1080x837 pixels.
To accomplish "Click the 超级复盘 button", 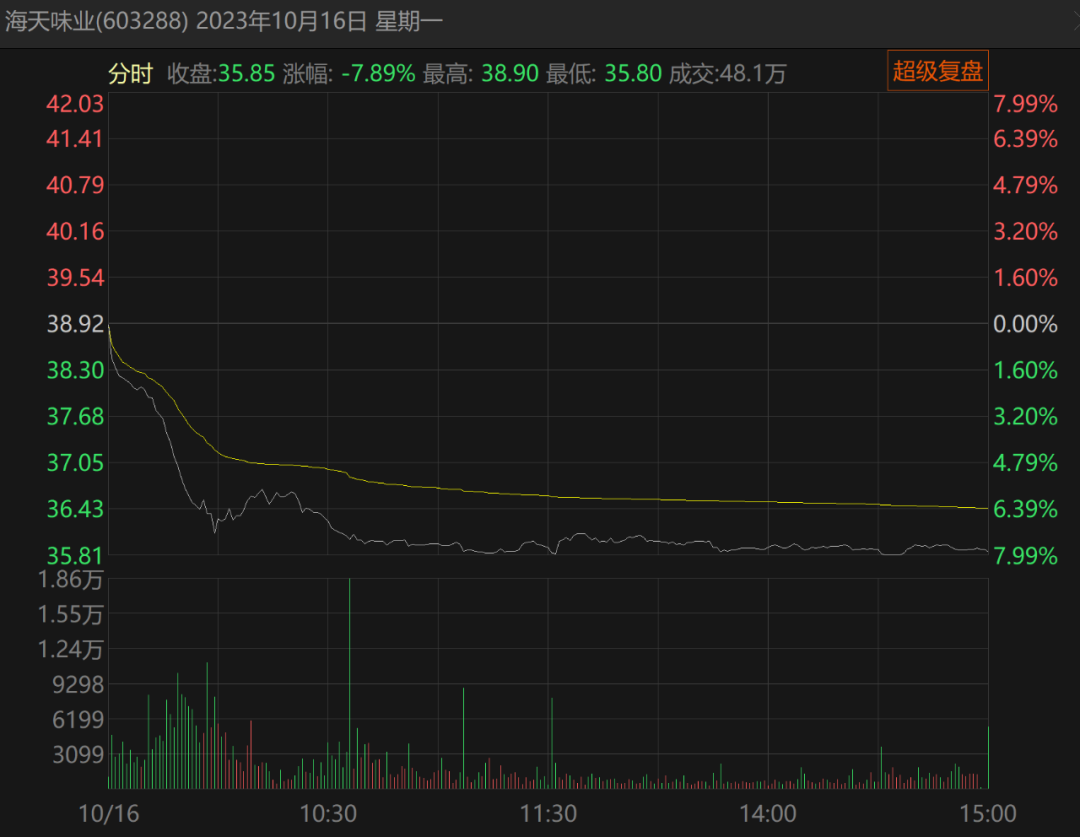I will (937, 71).
